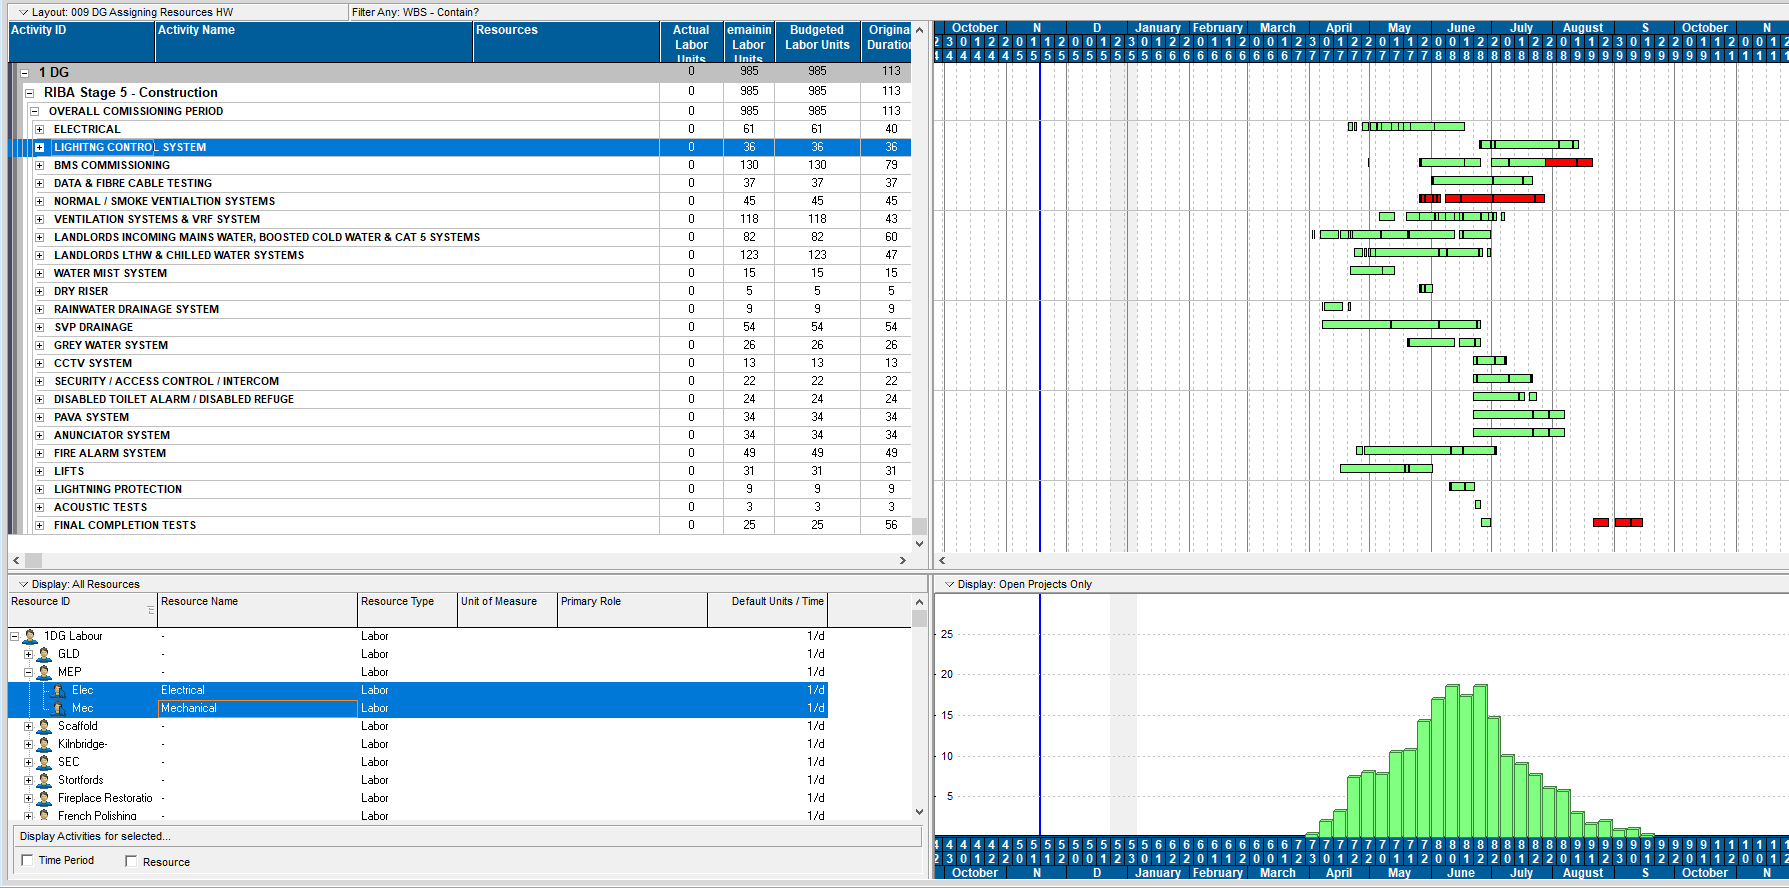Expand the LIFTS row
The image size is (1789, 888).
pyautogui.click(x=39, y=471)
